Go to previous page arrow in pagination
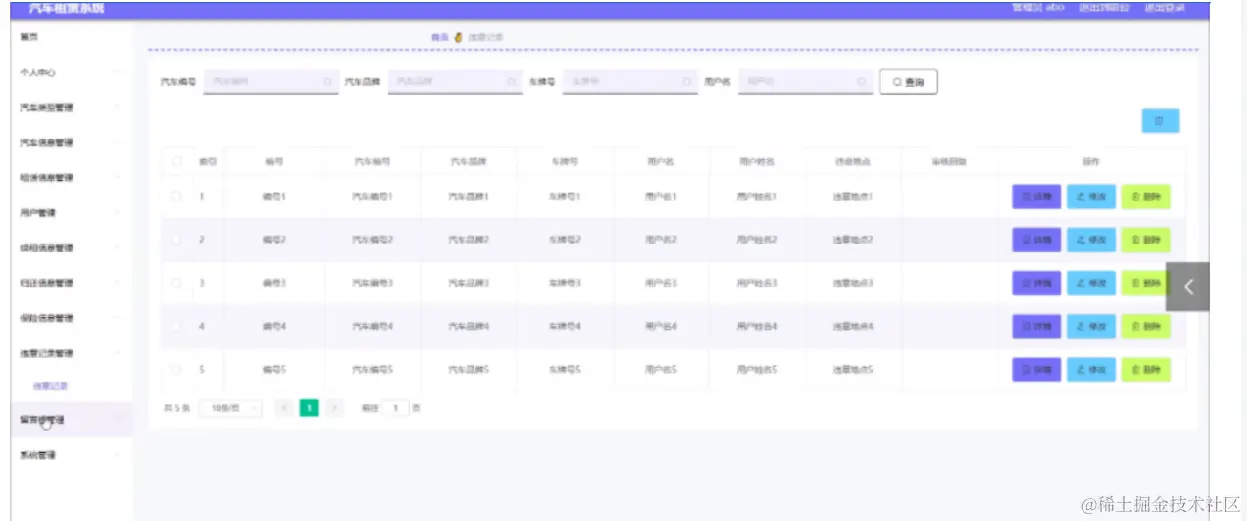This screenshot has width=1247, height=521. [x=284, y=408]
